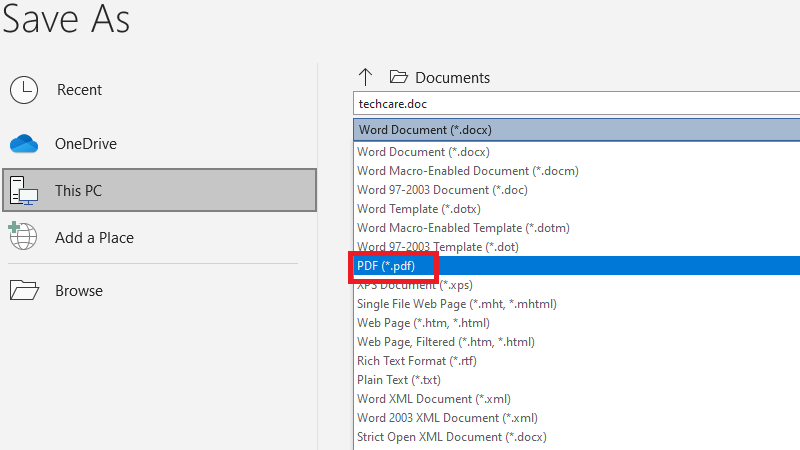Screen dimensions: 800x450
Task: Pick Strict Open XML Document (*.docx)
Action: pyautogui.click(x=451, y=437)
